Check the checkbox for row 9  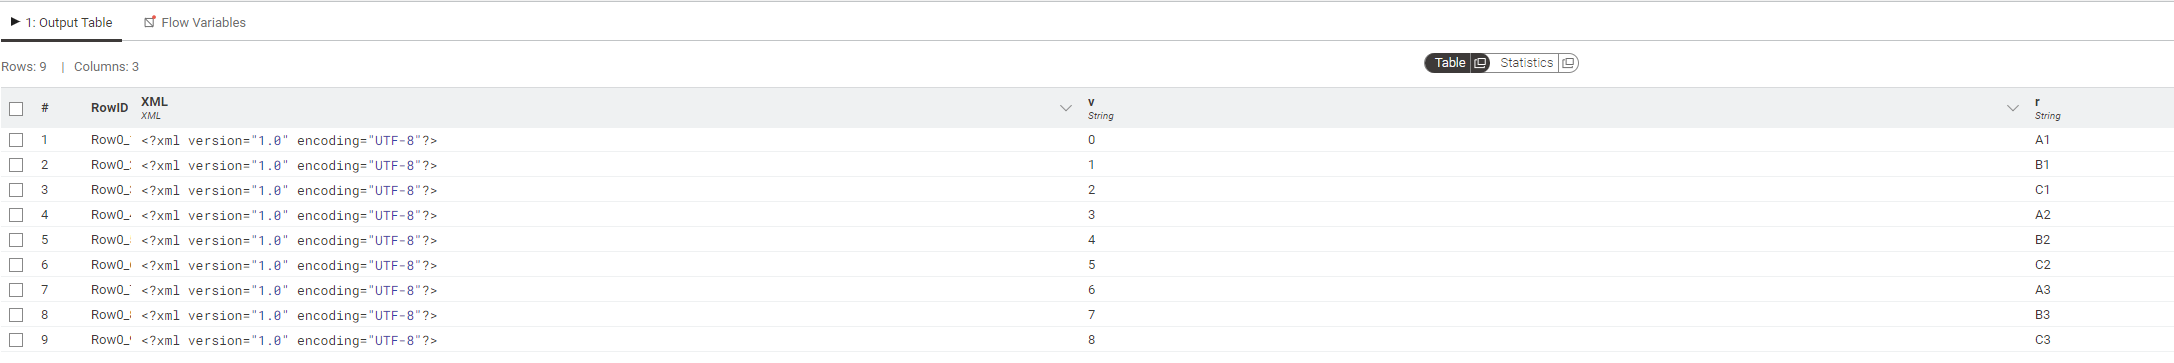[x=16, y=340]
